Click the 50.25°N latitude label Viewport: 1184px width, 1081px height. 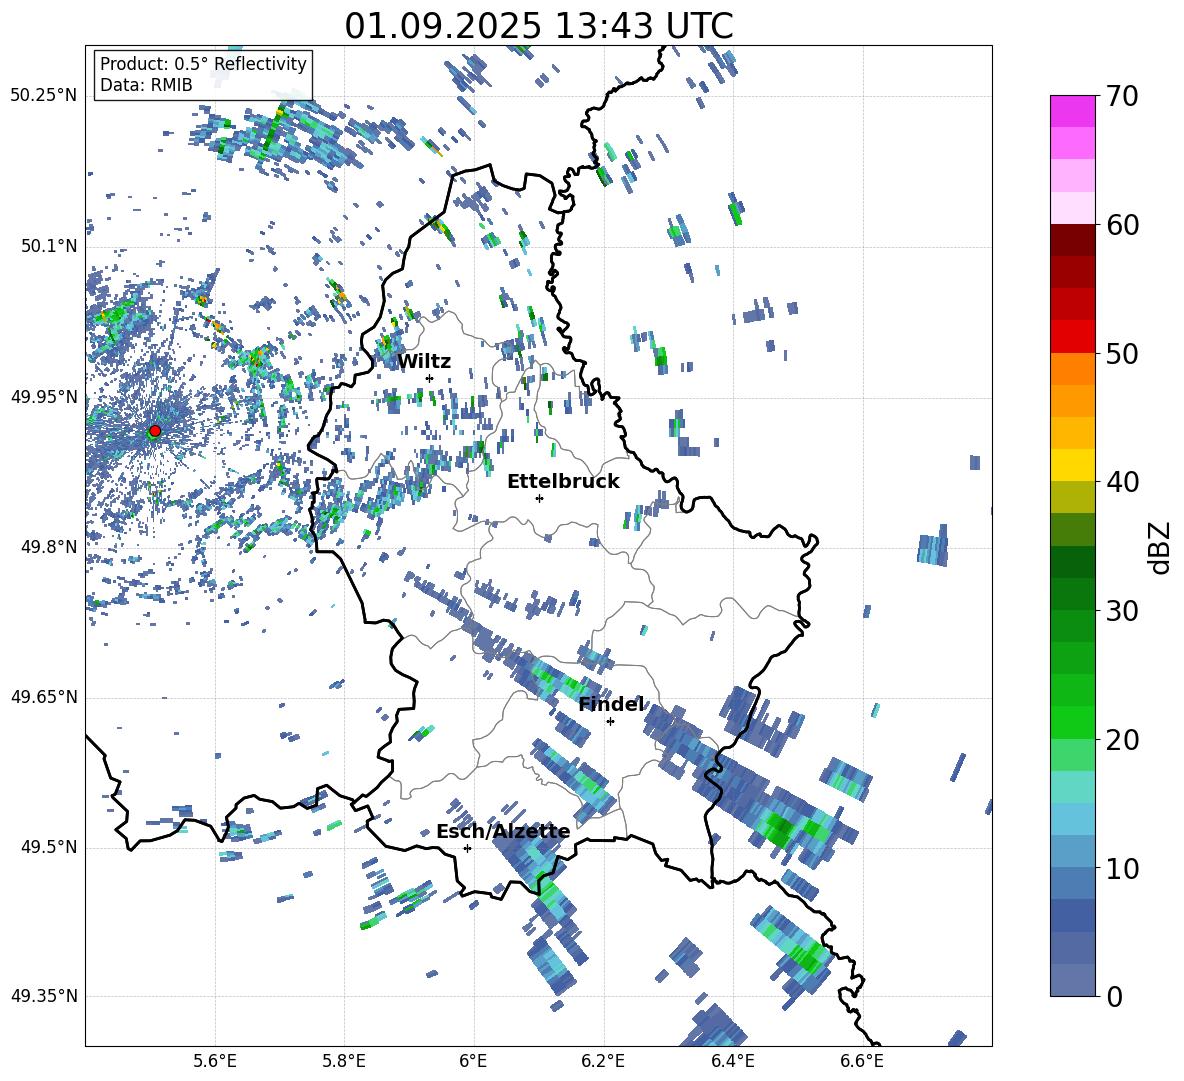click(44, 96)
